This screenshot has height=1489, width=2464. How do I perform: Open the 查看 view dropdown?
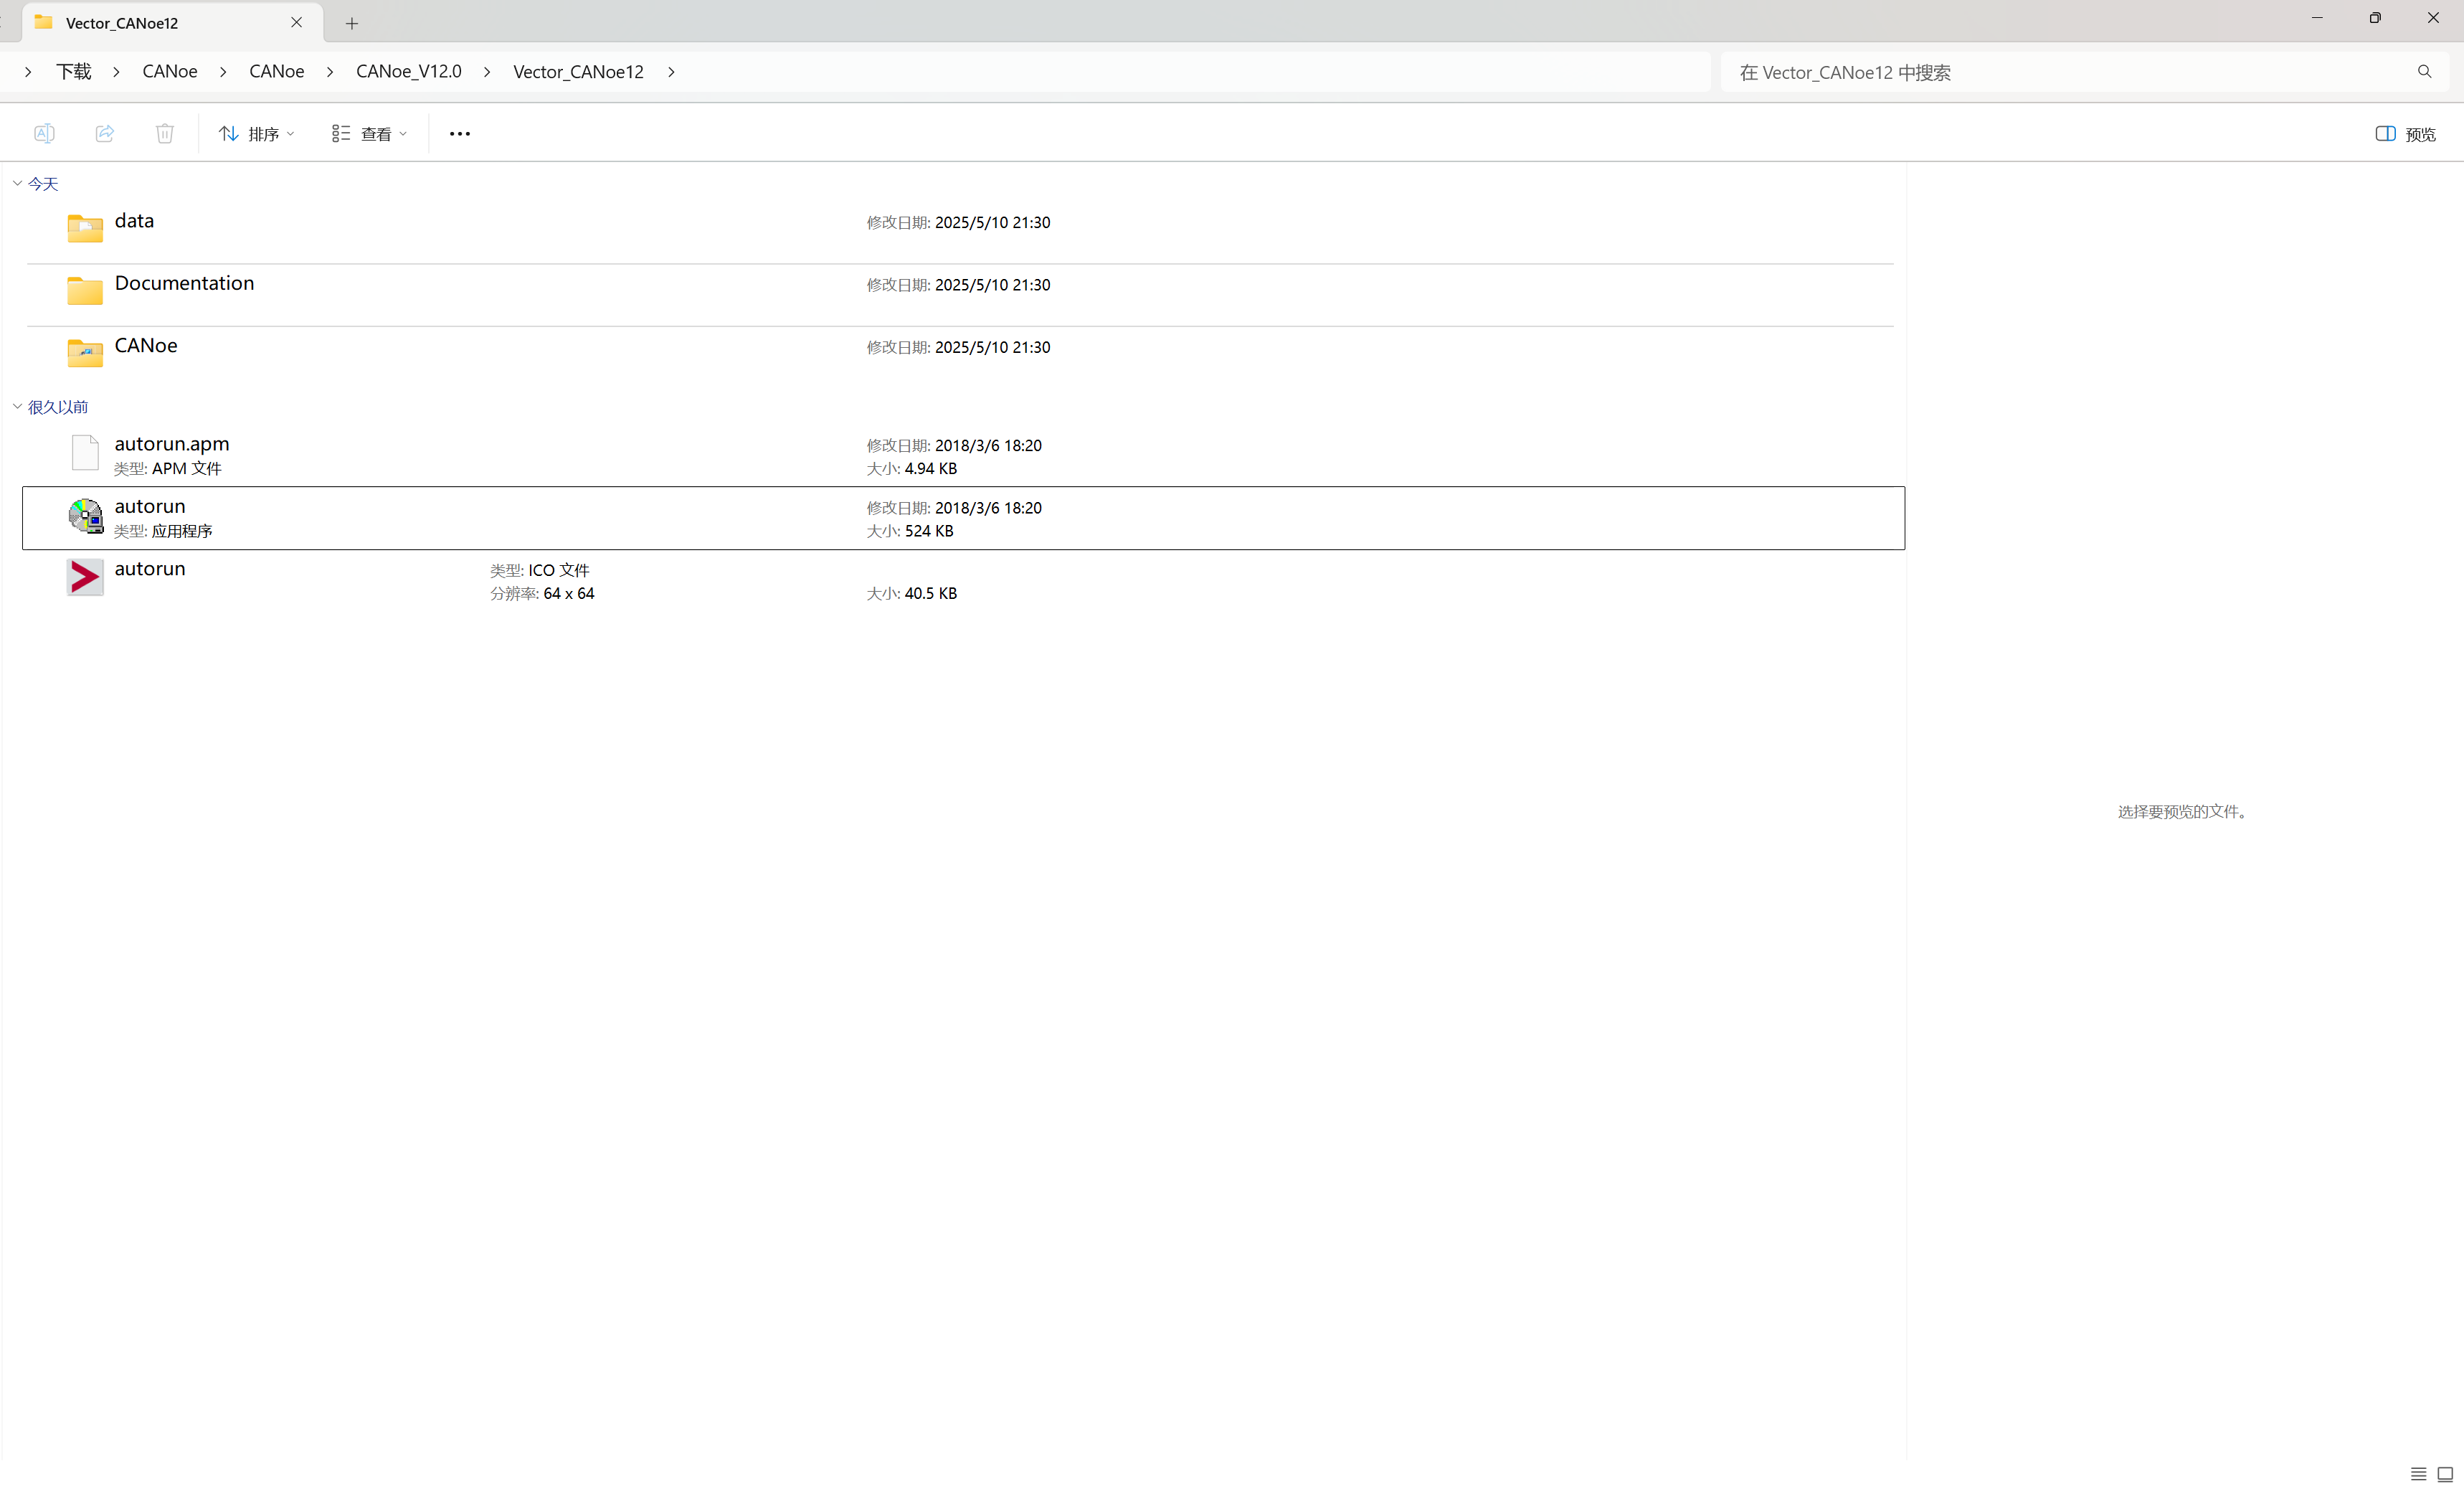tap(369, 133)
